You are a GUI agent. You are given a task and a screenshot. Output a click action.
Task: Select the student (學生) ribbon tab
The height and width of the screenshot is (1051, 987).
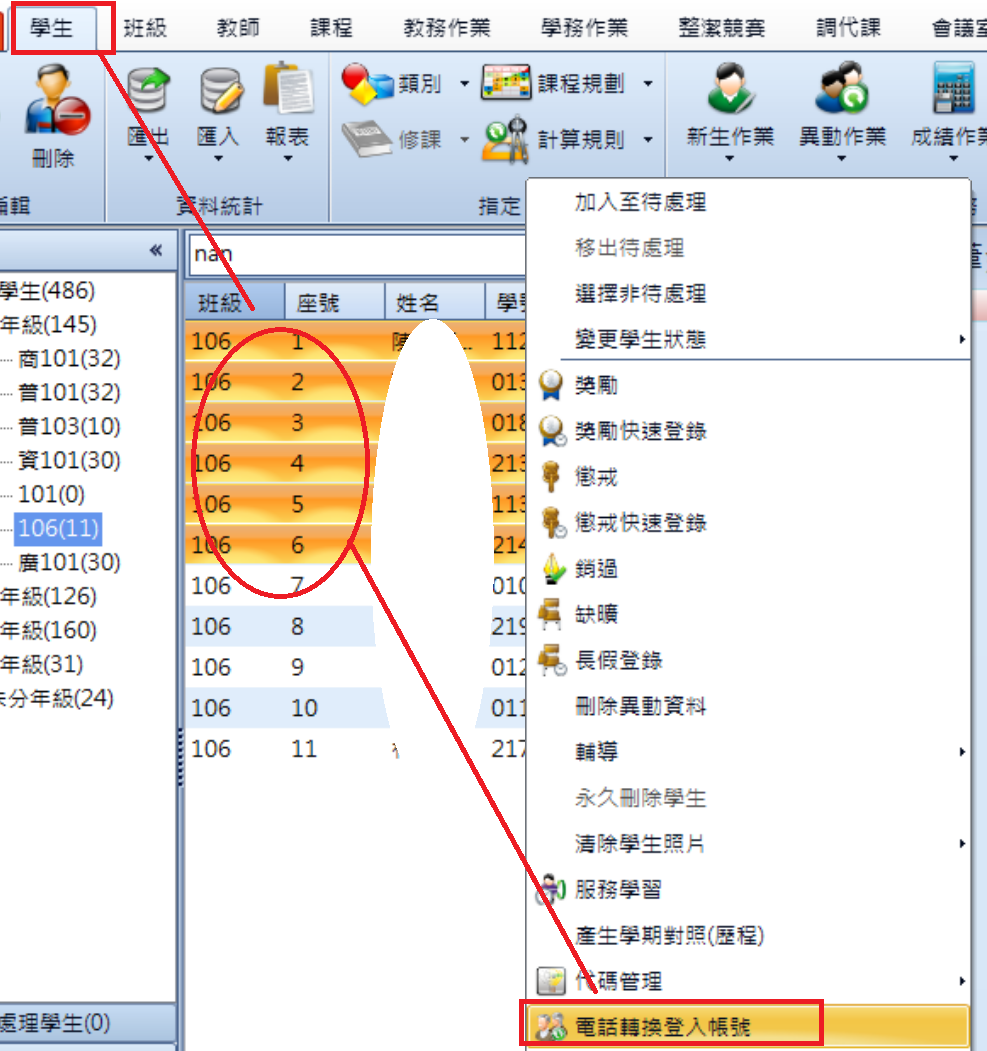pos(52,28)
